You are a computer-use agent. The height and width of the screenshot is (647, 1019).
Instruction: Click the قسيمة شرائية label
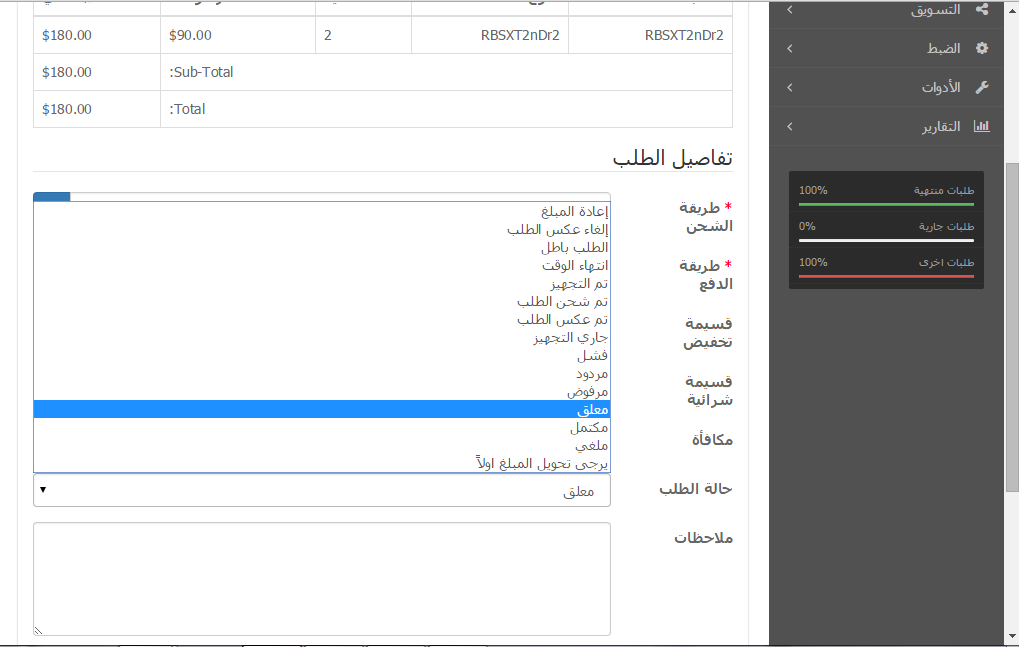click(709, 390)
